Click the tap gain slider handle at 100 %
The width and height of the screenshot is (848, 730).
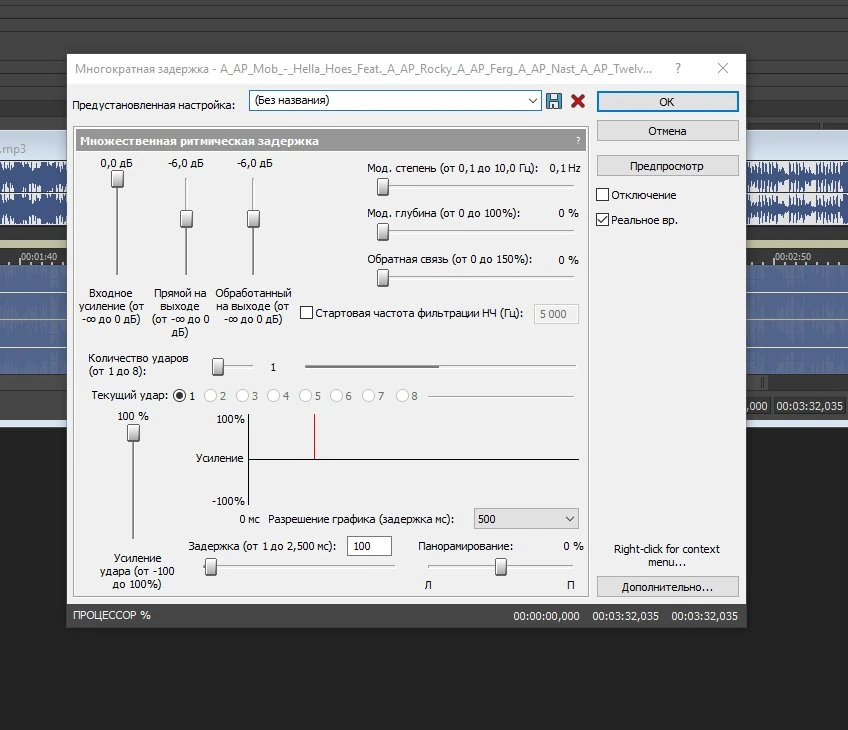[133, 433]
